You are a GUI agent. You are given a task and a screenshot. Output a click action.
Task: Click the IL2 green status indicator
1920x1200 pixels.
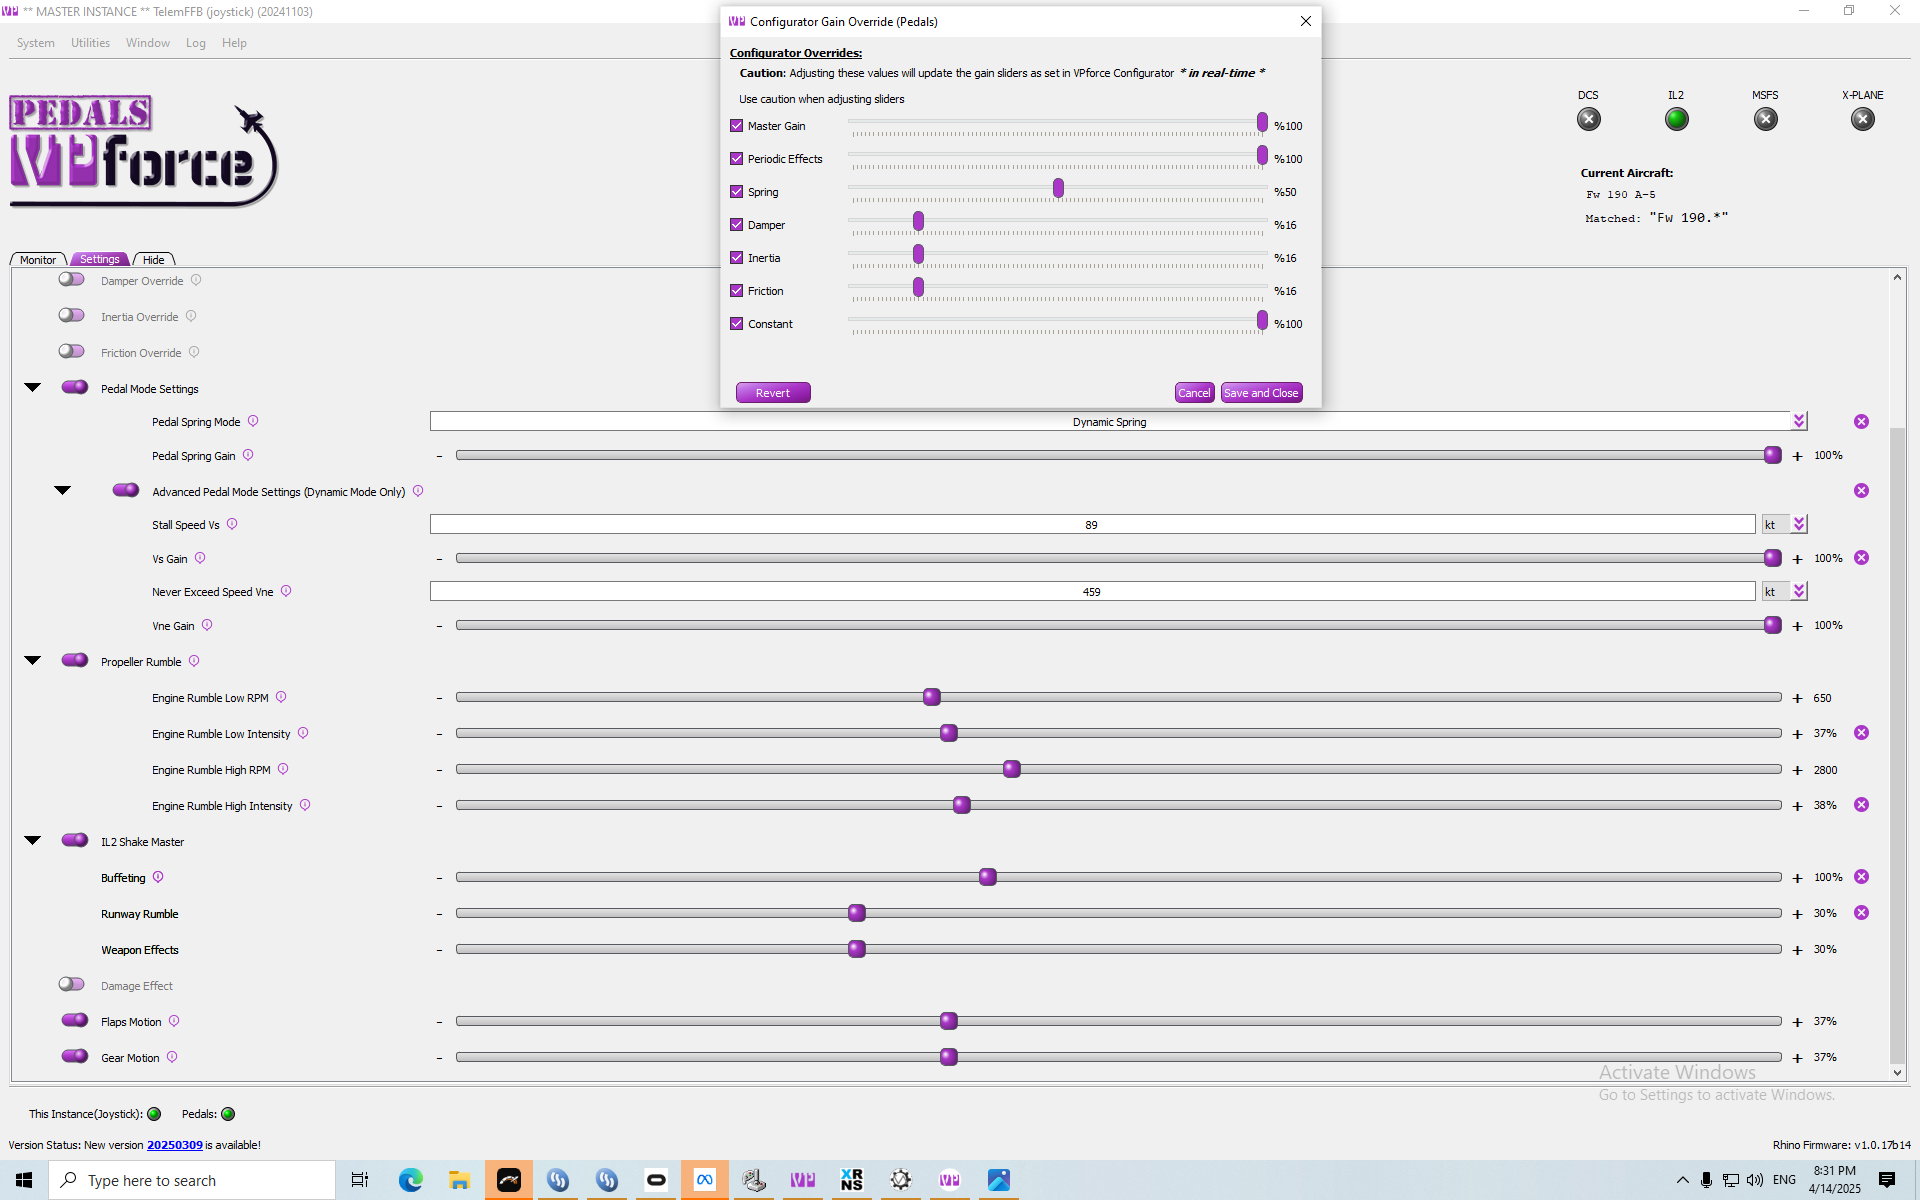(1676, 119)
